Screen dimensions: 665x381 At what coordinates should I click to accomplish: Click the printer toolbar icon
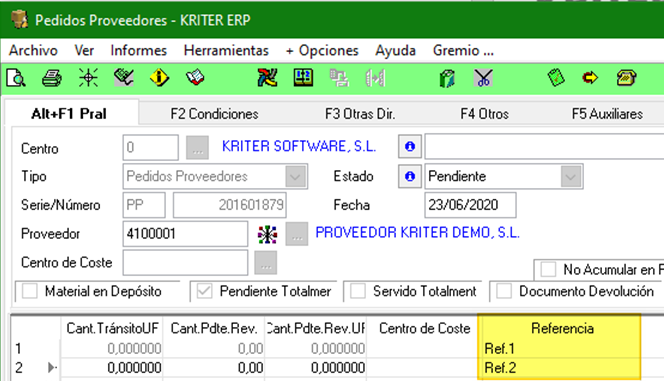pos(52,78)
